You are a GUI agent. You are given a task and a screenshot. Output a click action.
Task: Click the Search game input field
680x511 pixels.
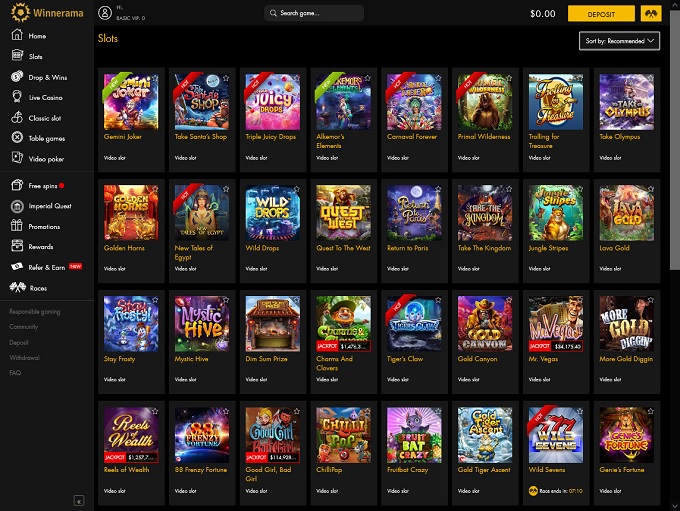[314, 13]
